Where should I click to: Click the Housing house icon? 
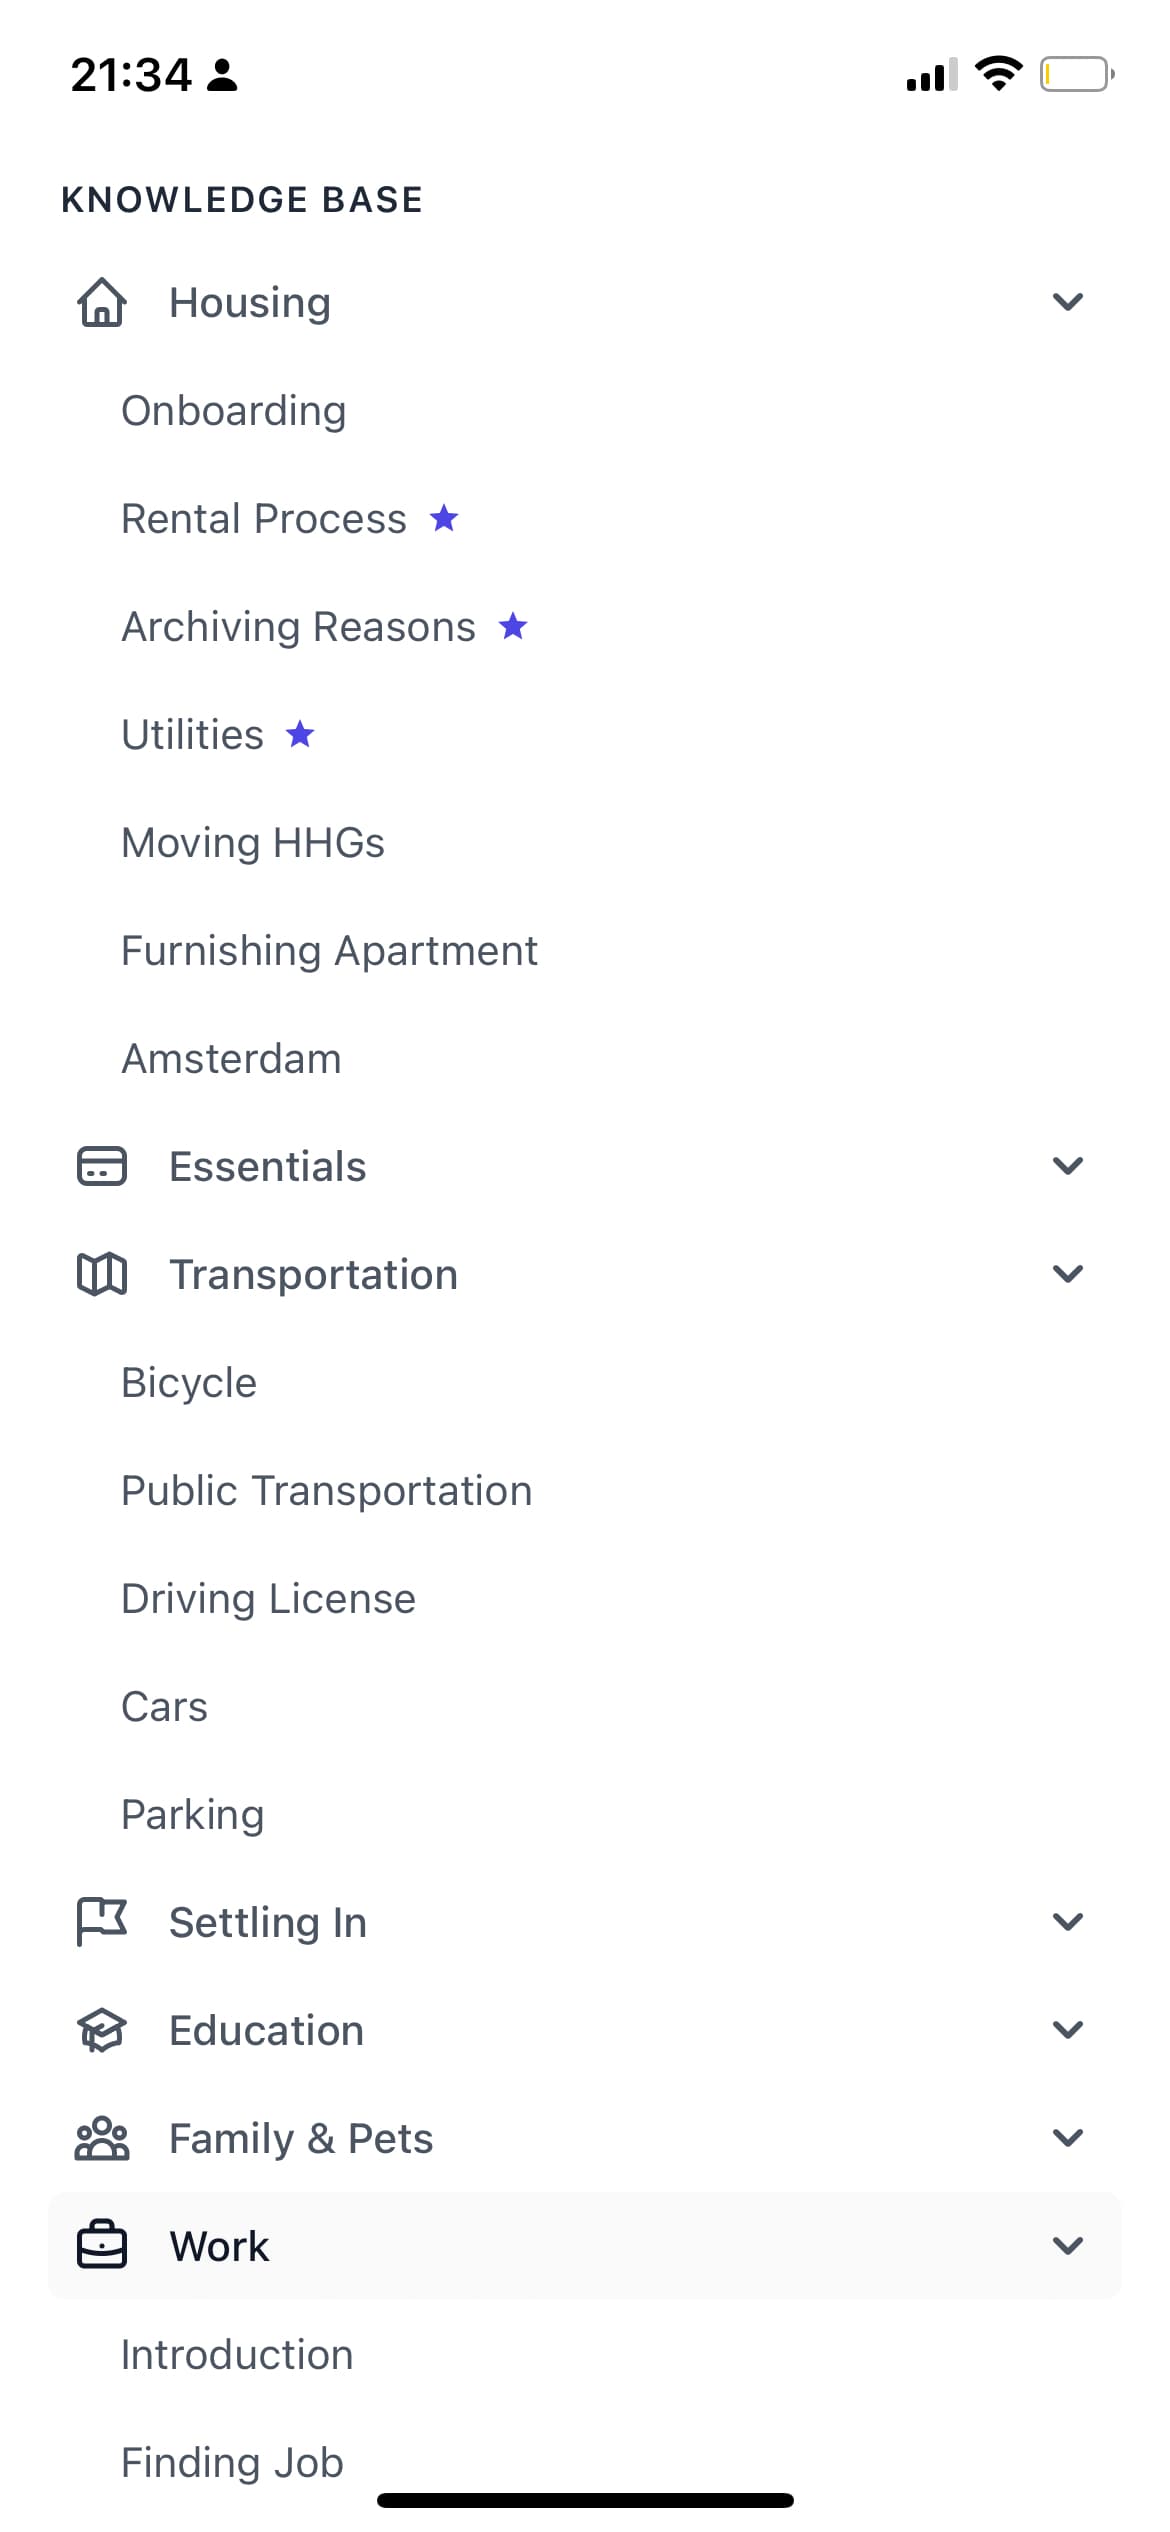coord(102,303)
